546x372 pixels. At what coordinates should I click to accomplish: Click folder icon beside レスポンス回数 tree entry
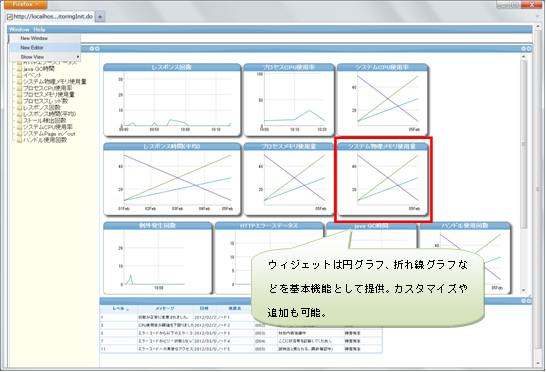pos(20,108)
